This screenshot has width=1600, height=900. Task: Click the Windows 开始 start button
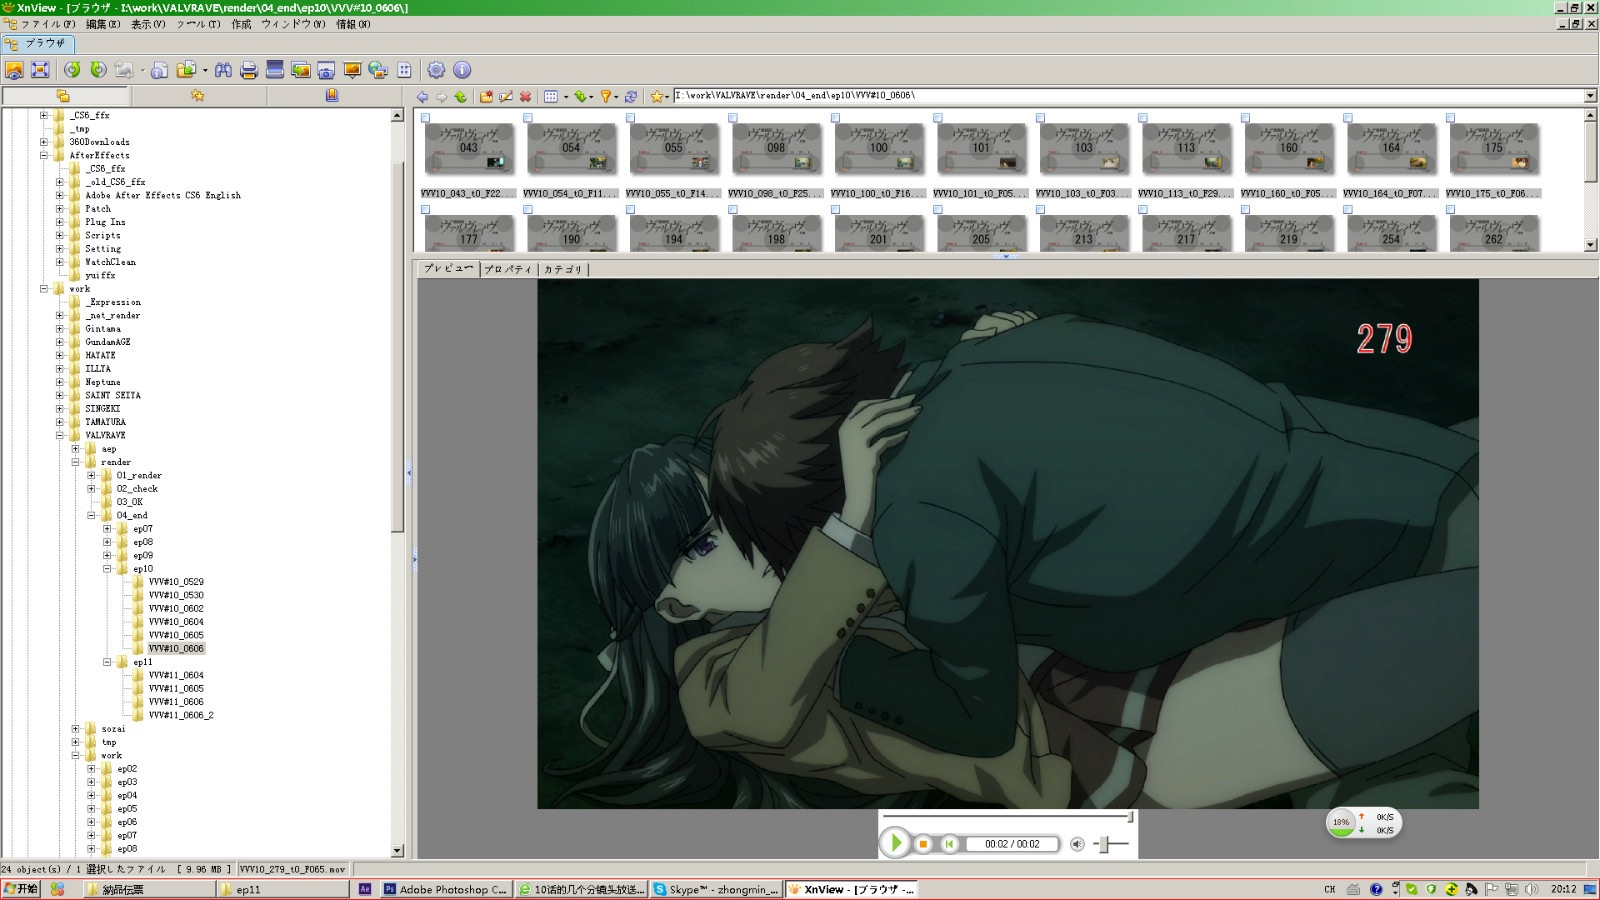(20, 889)
